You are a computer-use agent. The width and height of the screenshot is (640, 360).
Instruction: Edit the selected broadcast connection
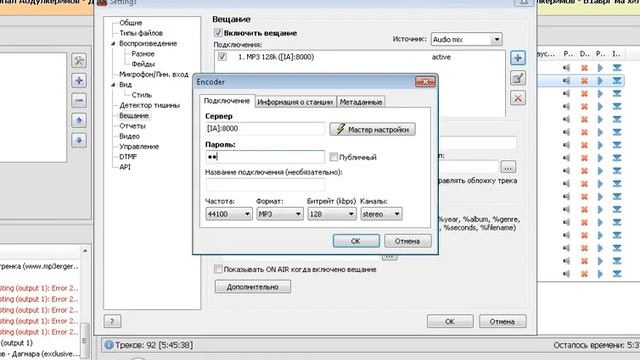click(518, 78)
